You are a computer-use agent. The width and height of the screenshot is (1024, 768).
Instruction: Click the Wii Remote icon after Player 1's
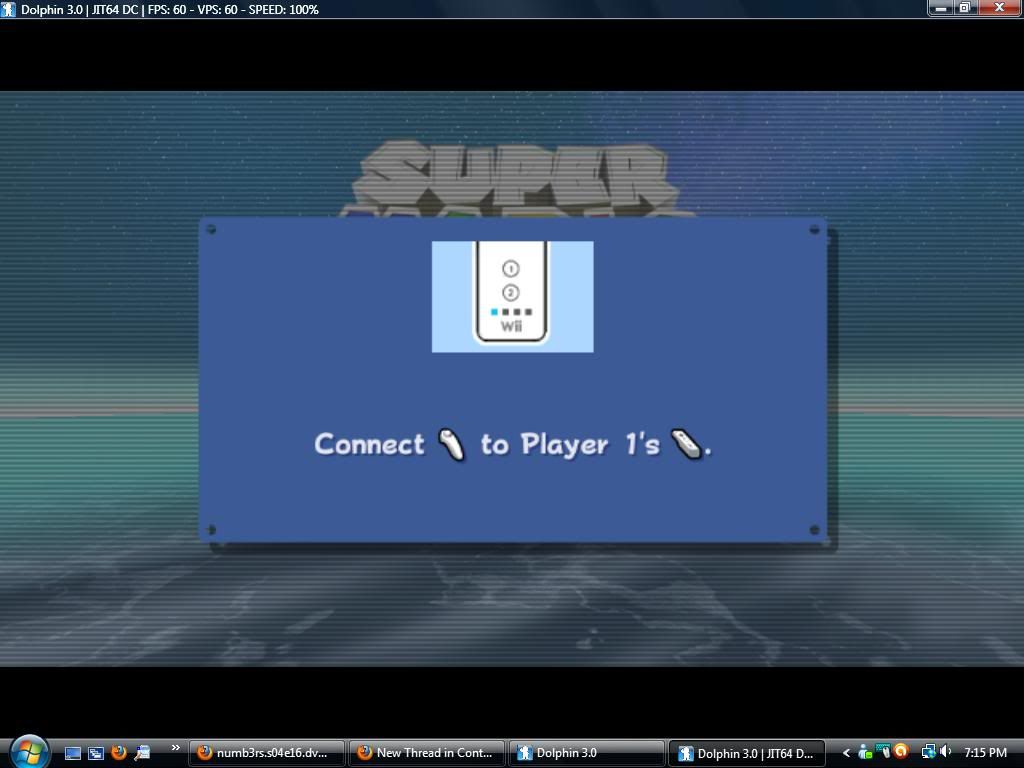[x=687, y=445]
